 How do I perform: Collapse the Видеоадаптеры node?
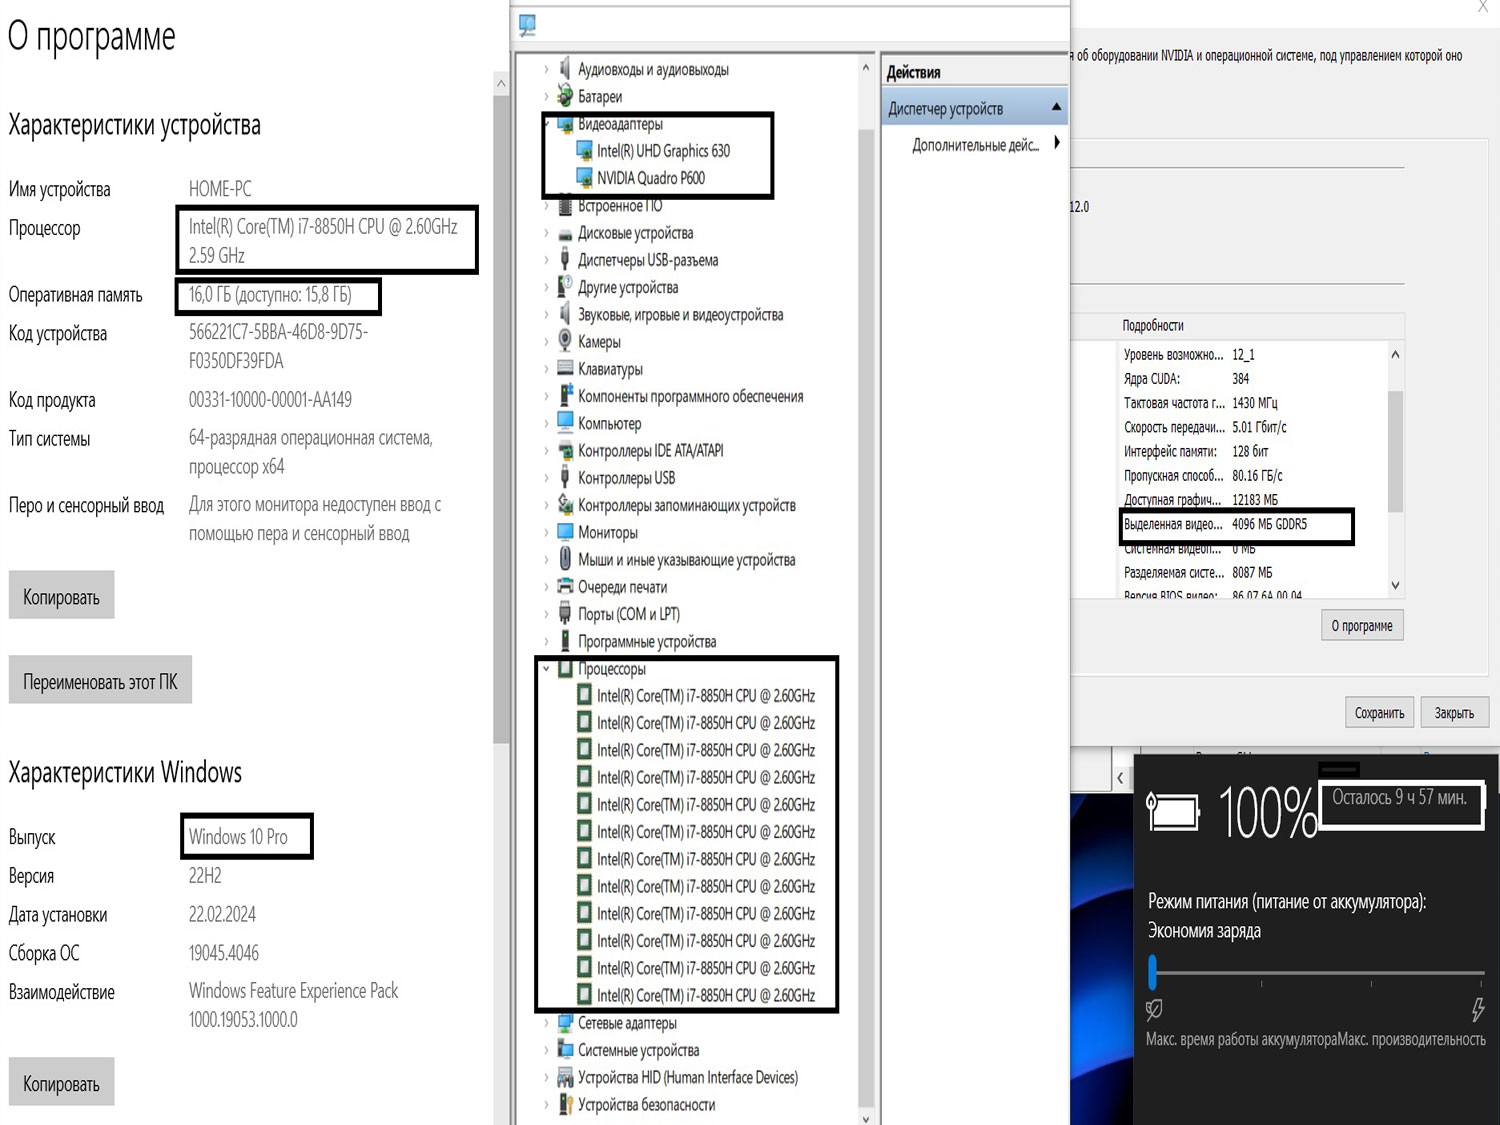click(546, 124)
